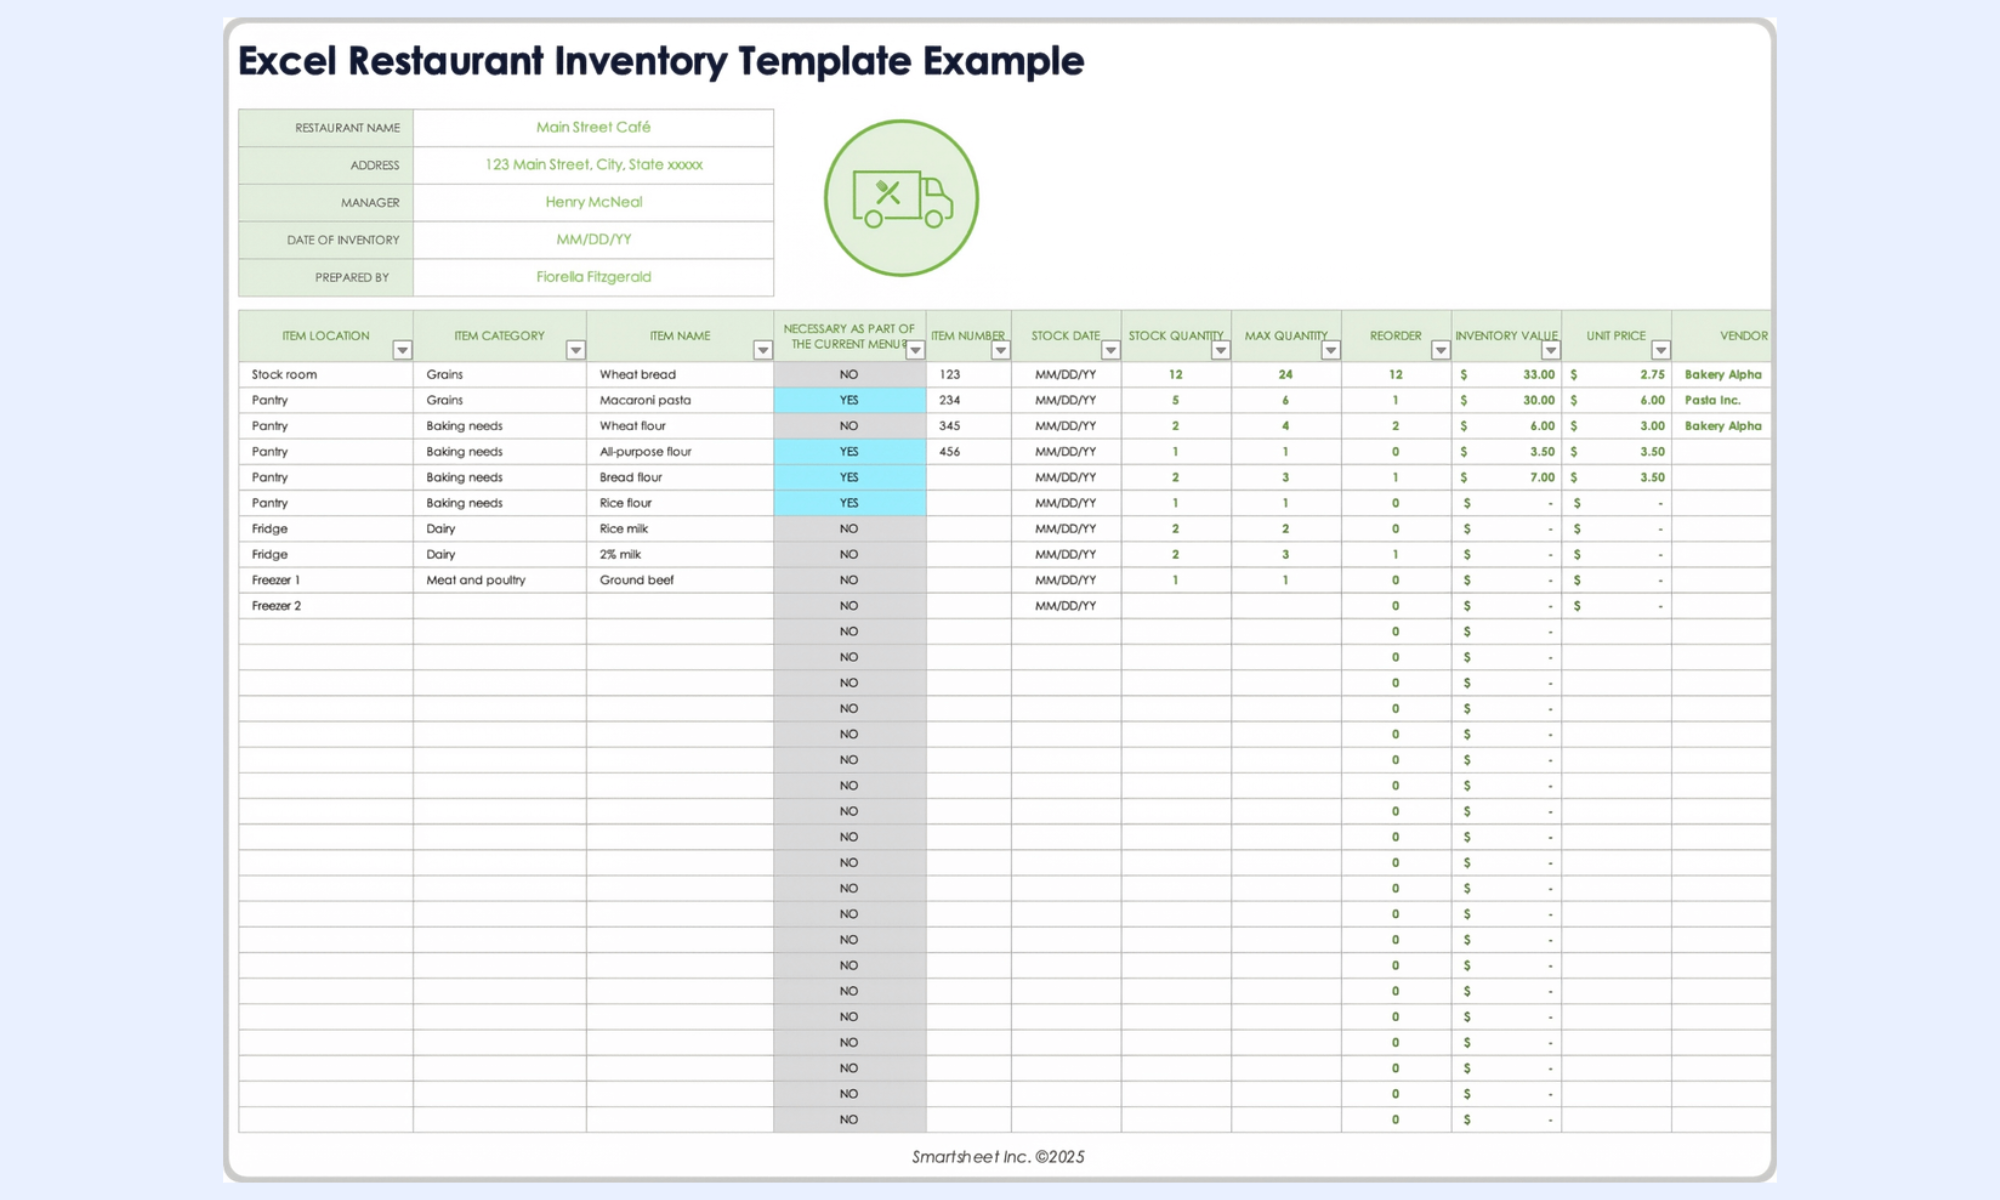The image size is (2000, 1200).
Task: Open the Reorder column filter arrow
Action: click(1440, 350)
